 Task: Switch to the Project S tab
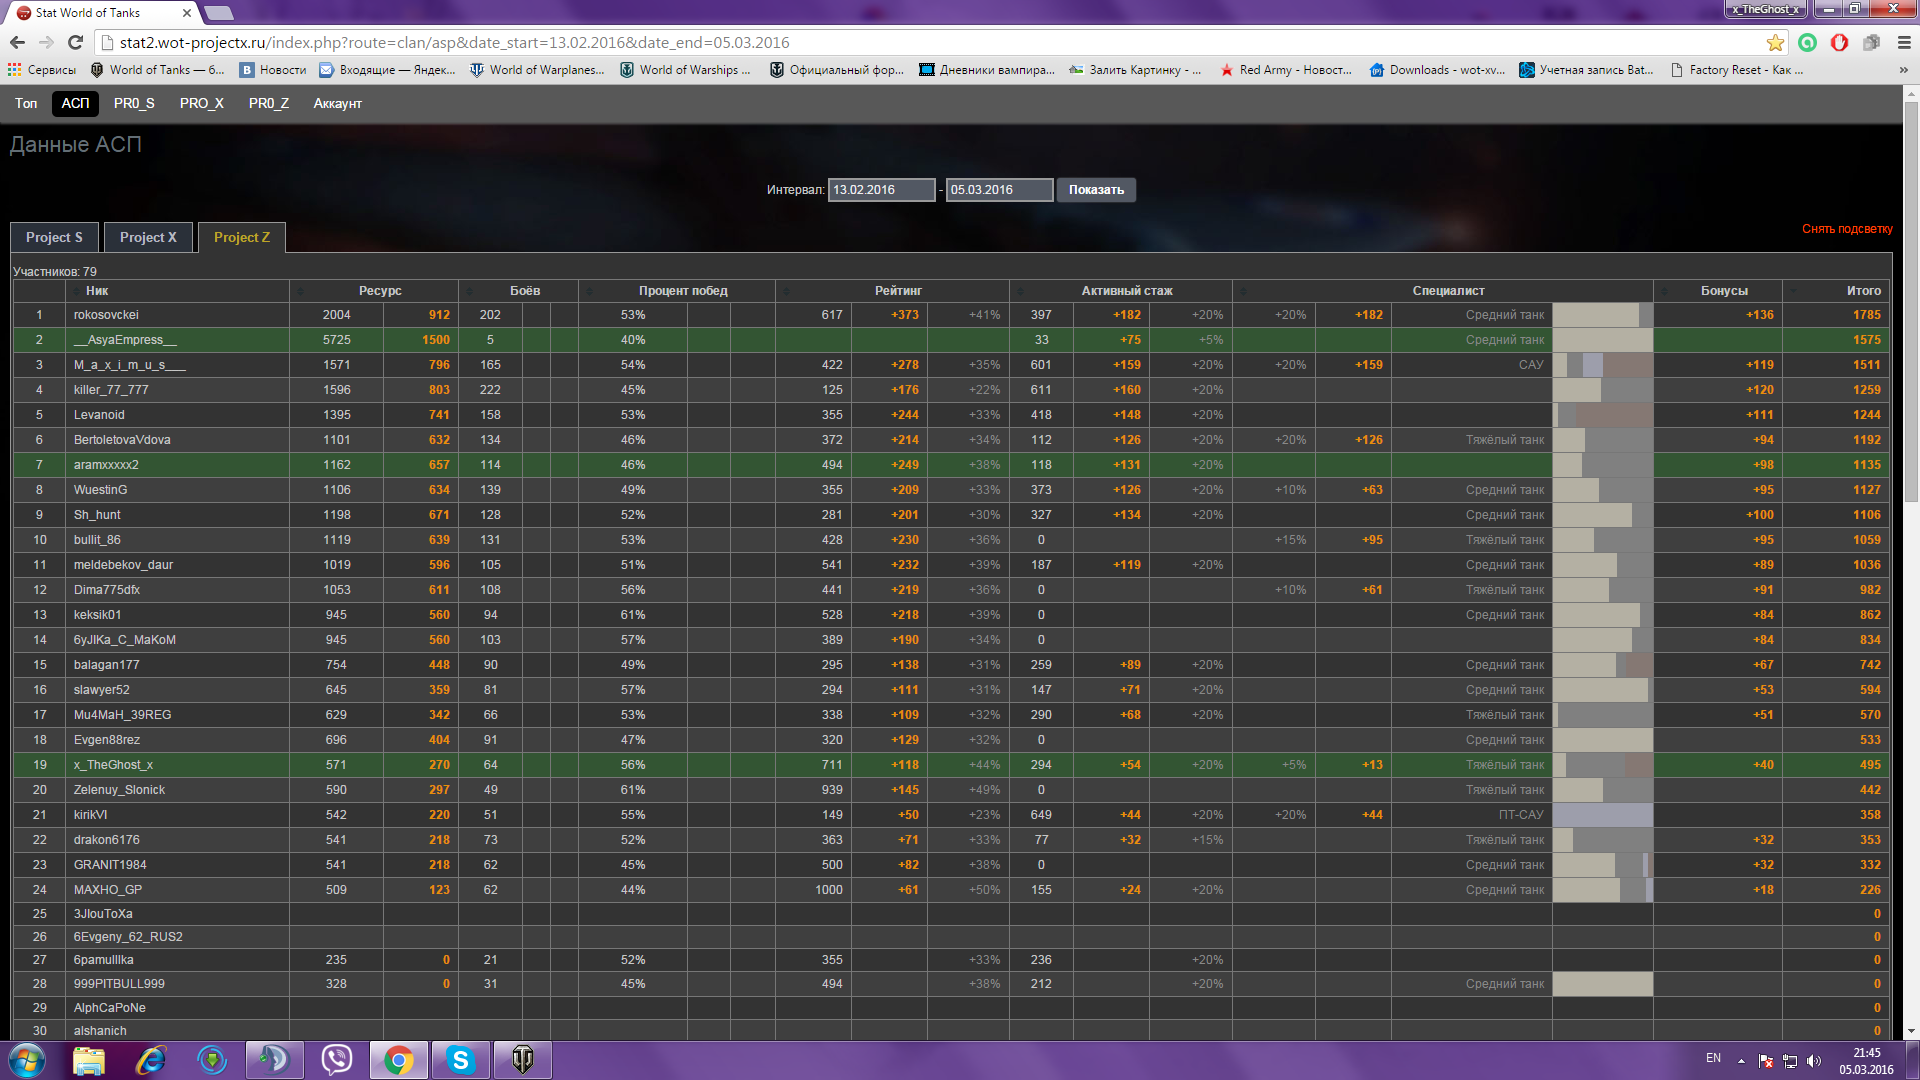coord(54,238)
